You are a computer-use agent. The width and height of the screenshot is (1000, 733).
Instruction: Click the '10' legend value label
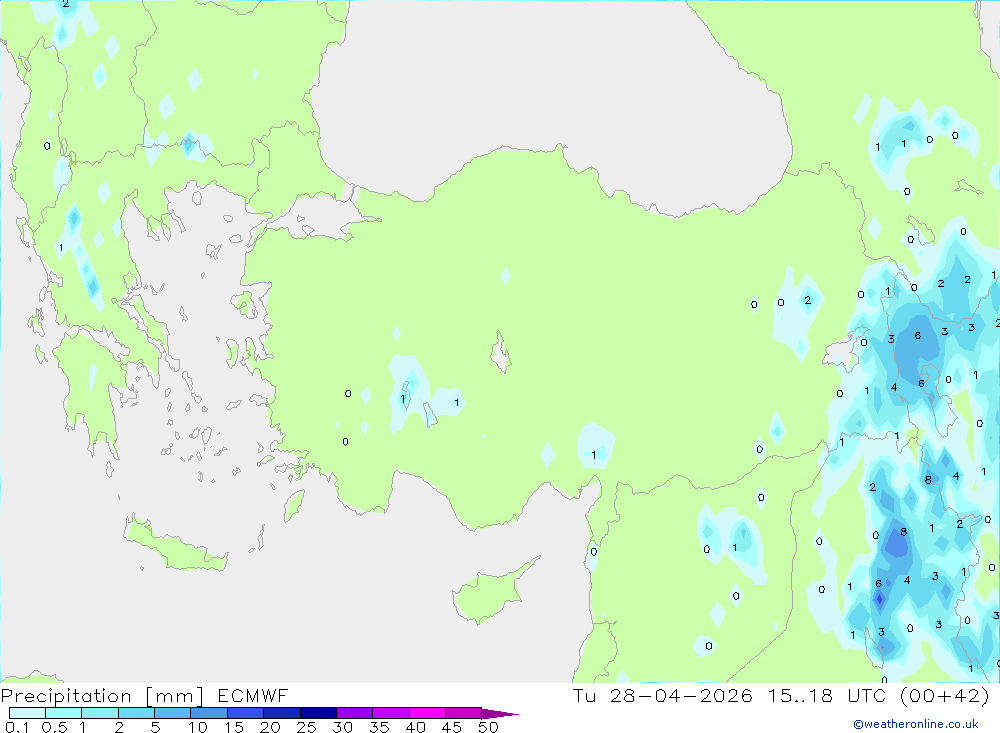pyautogui.click(x=197, y=727)
